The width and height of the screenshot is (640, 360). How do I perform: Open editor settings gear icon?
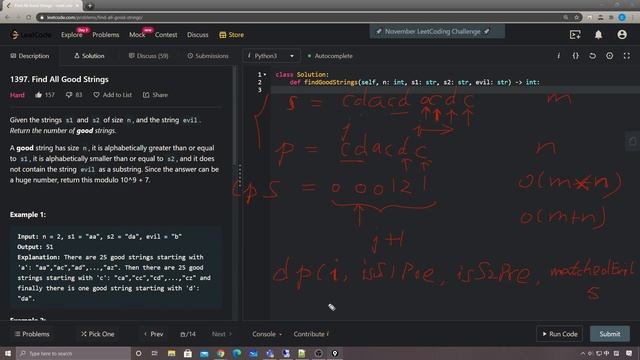pos(609,56)
